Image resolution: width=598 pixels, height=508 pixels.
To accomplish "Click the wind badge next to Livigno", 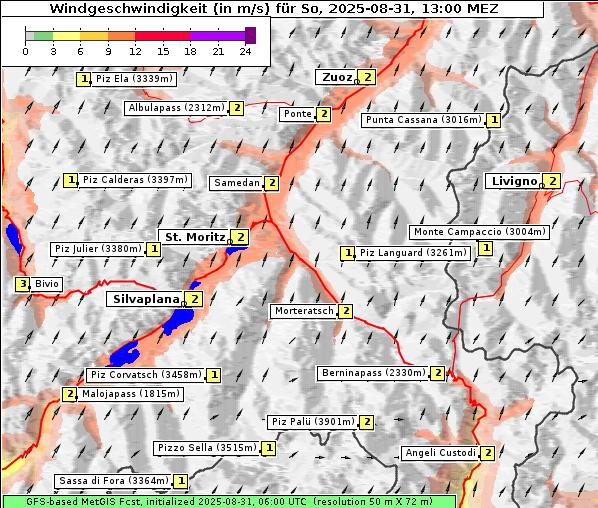I will click(552, 181).
